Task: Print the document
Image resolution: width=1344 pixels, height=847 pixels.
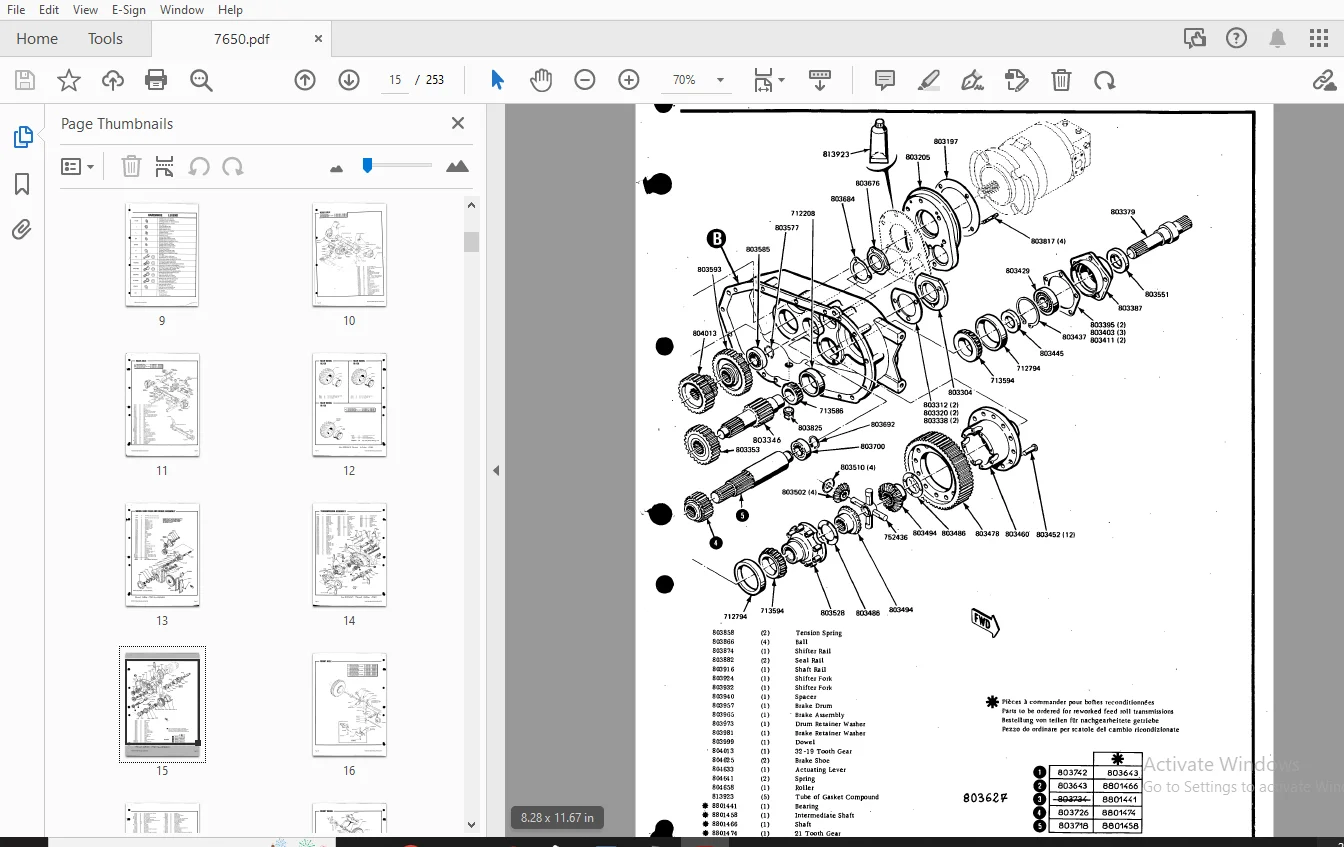Action: click(156, 80)
